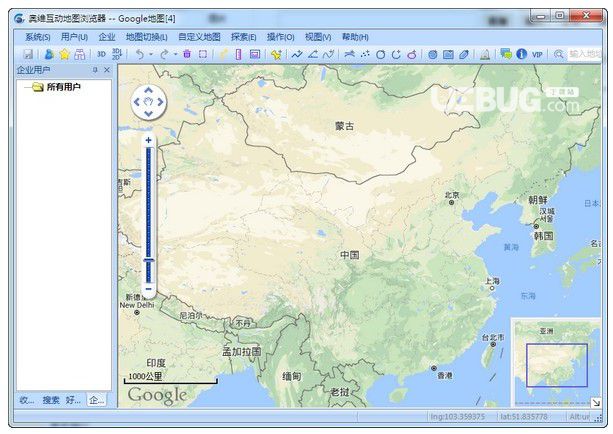The image size is (613, 434).
Task: Pan map down with bottom arrow
Action: 148,114
